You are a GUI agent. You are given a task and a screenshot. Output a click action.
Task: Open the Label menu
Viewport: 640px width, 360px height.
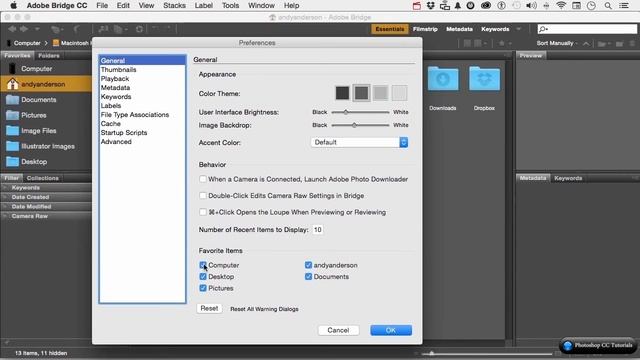pyautogui.click(x=204, y=5)
